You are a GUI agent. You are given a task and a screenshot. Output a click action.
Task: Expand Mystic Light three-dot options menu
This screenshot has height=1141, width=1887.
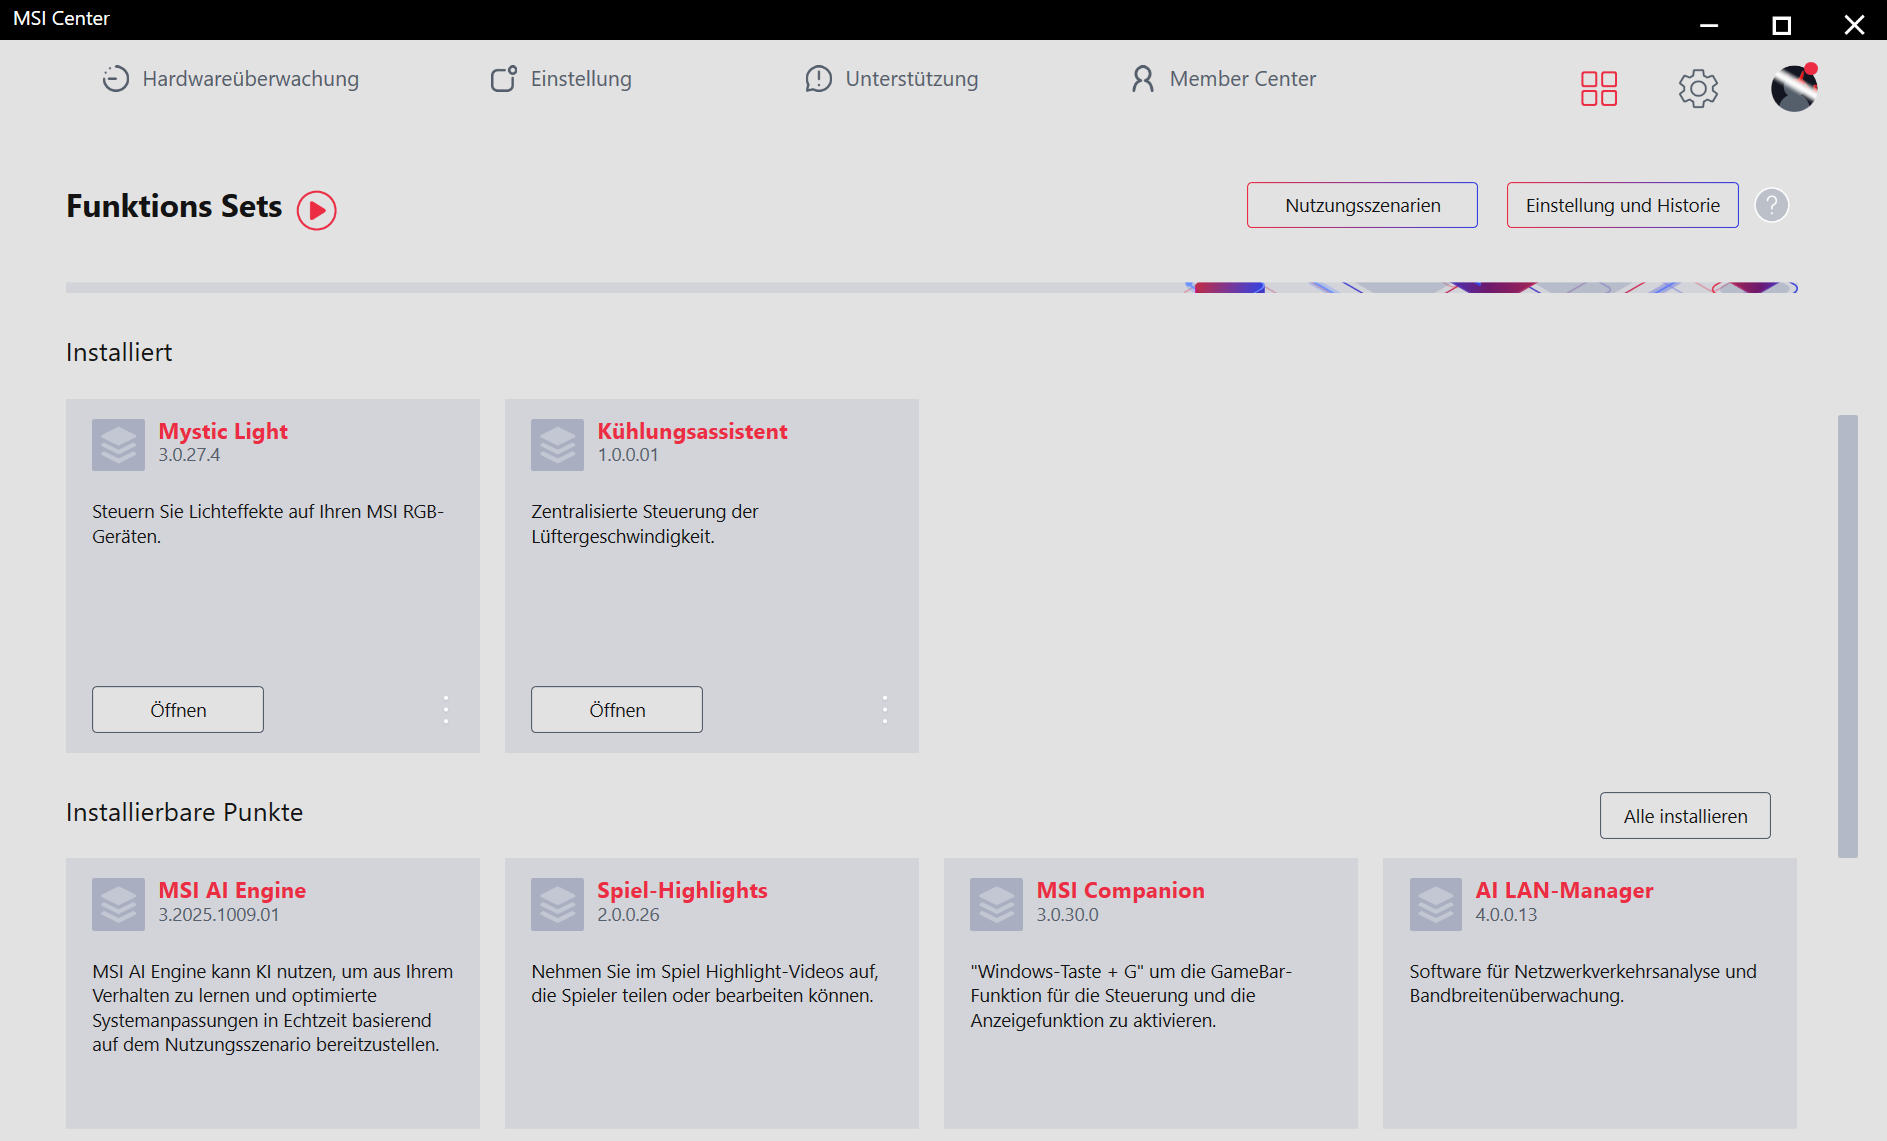(446, 710)
